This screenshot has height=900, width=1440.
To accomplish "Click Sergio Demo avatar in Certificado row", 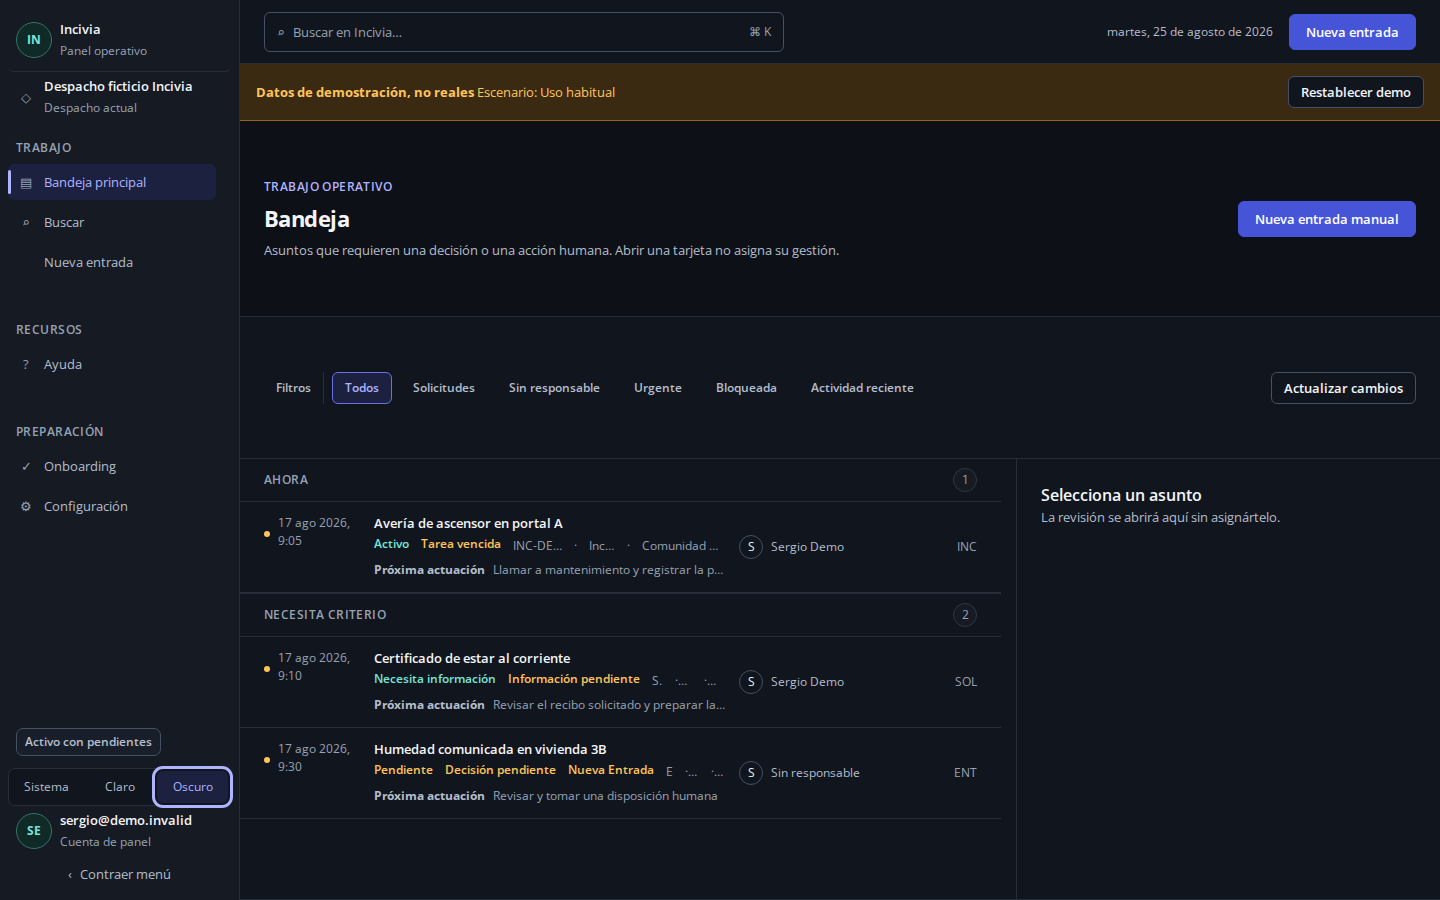I will tap(751, 682).
